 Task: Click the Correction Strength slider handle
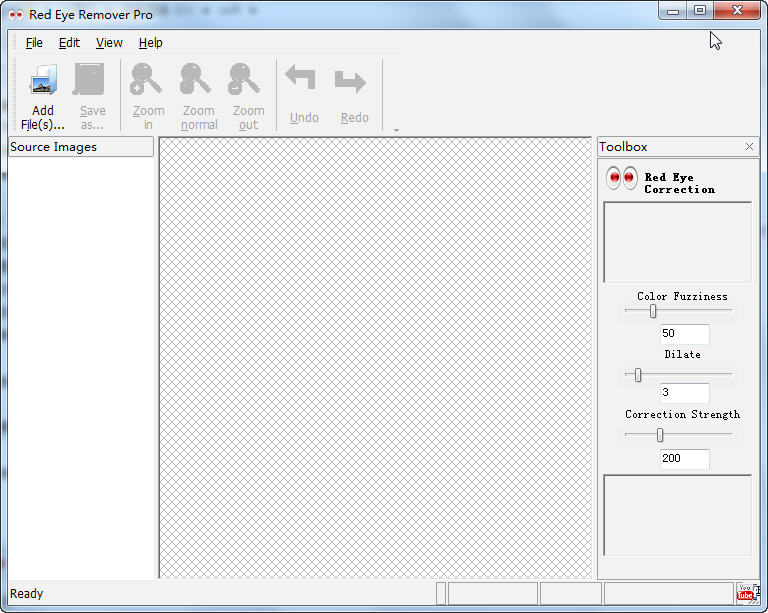660,435
